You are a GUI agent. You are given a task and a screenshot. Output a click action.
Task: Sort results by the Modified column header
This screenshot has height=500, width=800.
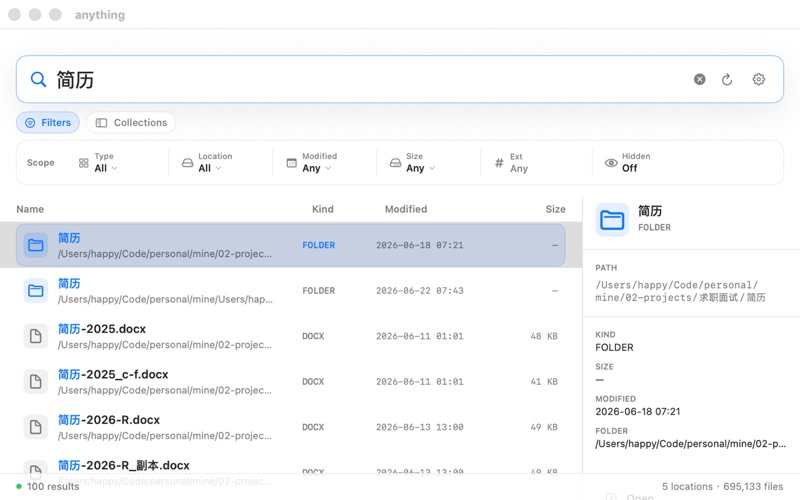[406, 209]
